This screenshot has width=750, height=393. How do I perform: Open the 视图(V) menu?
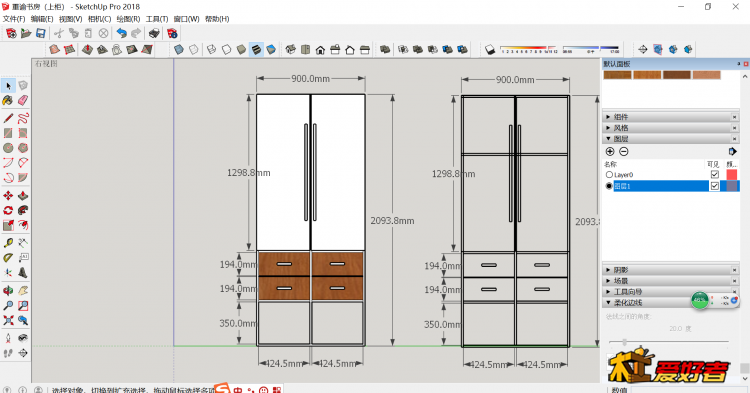click(x=70, y=19)
